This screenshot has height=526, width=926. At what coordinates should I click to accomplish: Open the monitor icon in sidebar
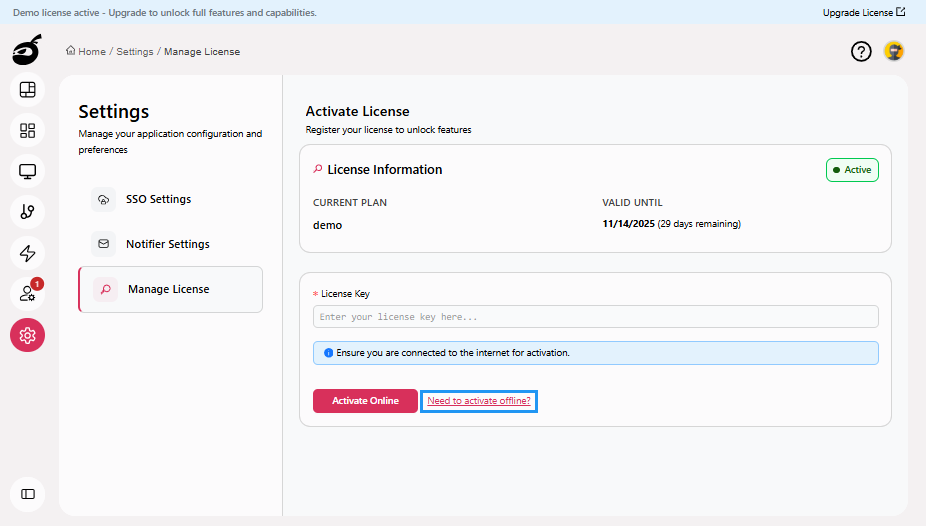(x=28, y=171)
